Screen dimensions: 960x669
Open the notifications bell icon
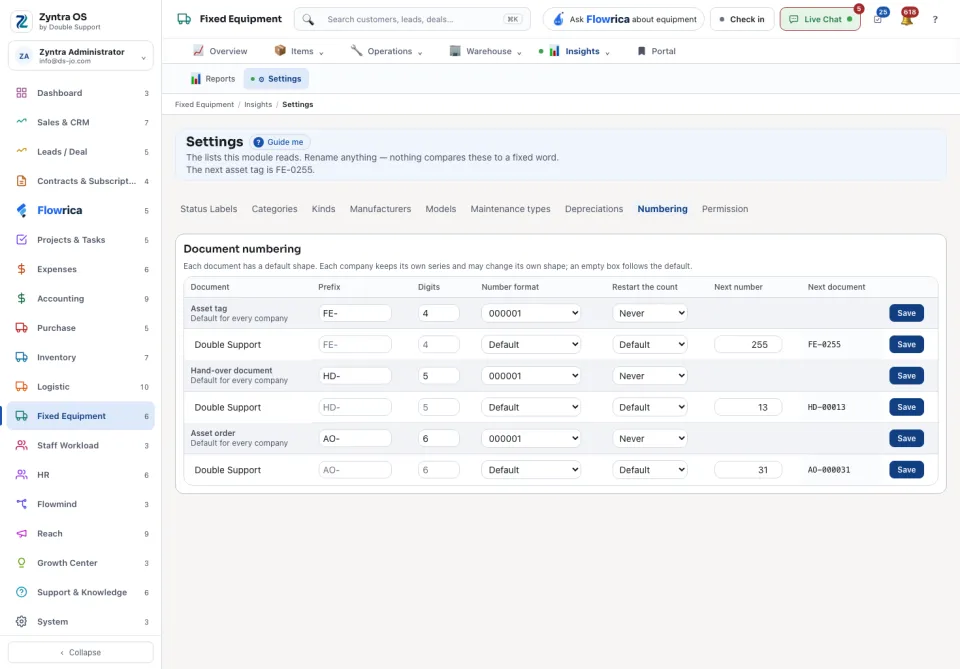pos(907,20)
